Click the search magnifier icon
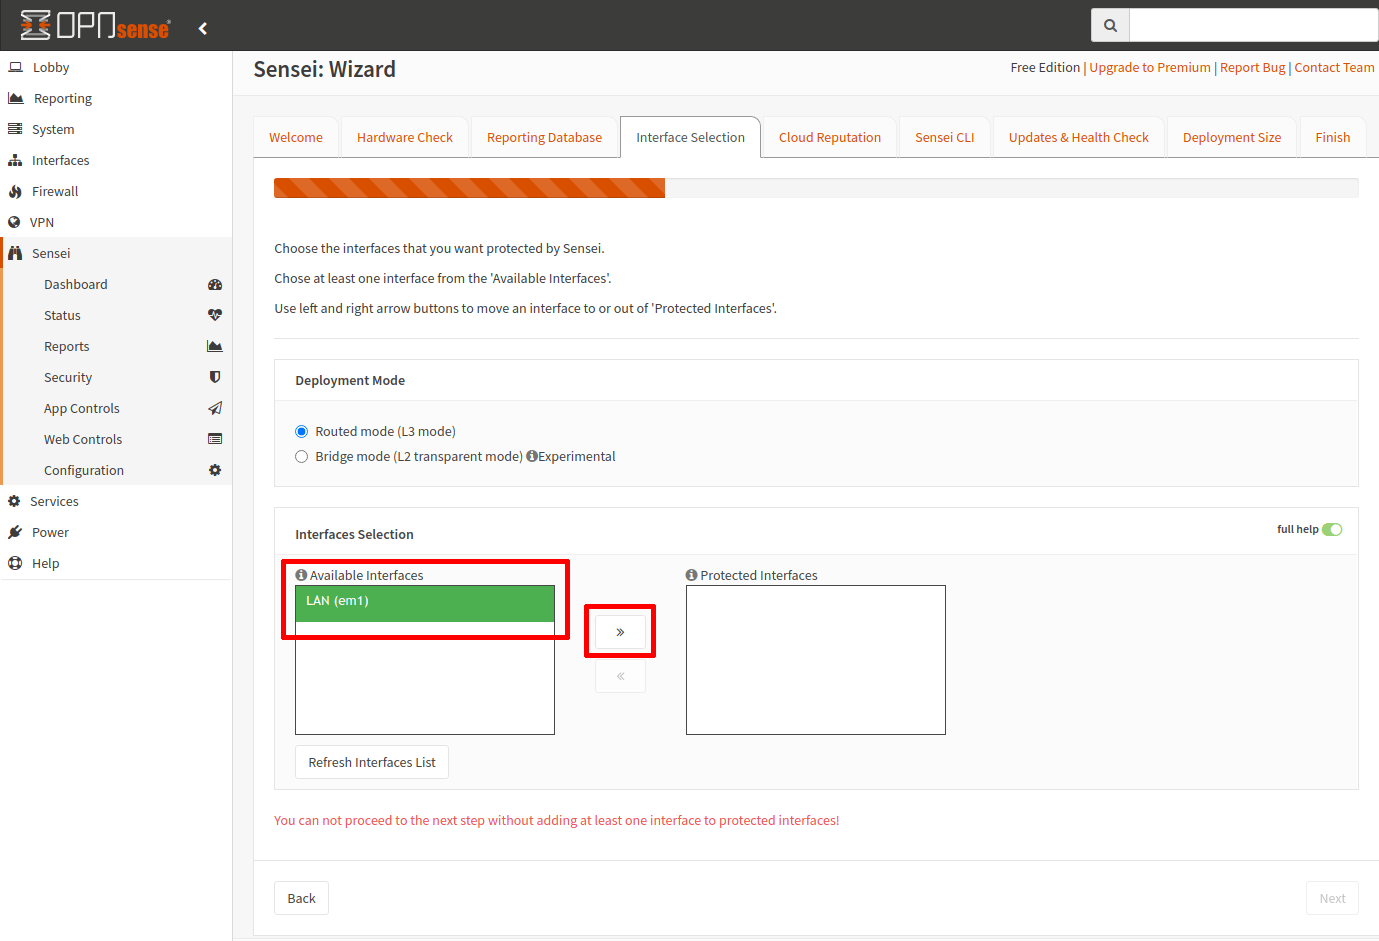This screenshot has height=941, width=1379. click(x=1110, y=26)
